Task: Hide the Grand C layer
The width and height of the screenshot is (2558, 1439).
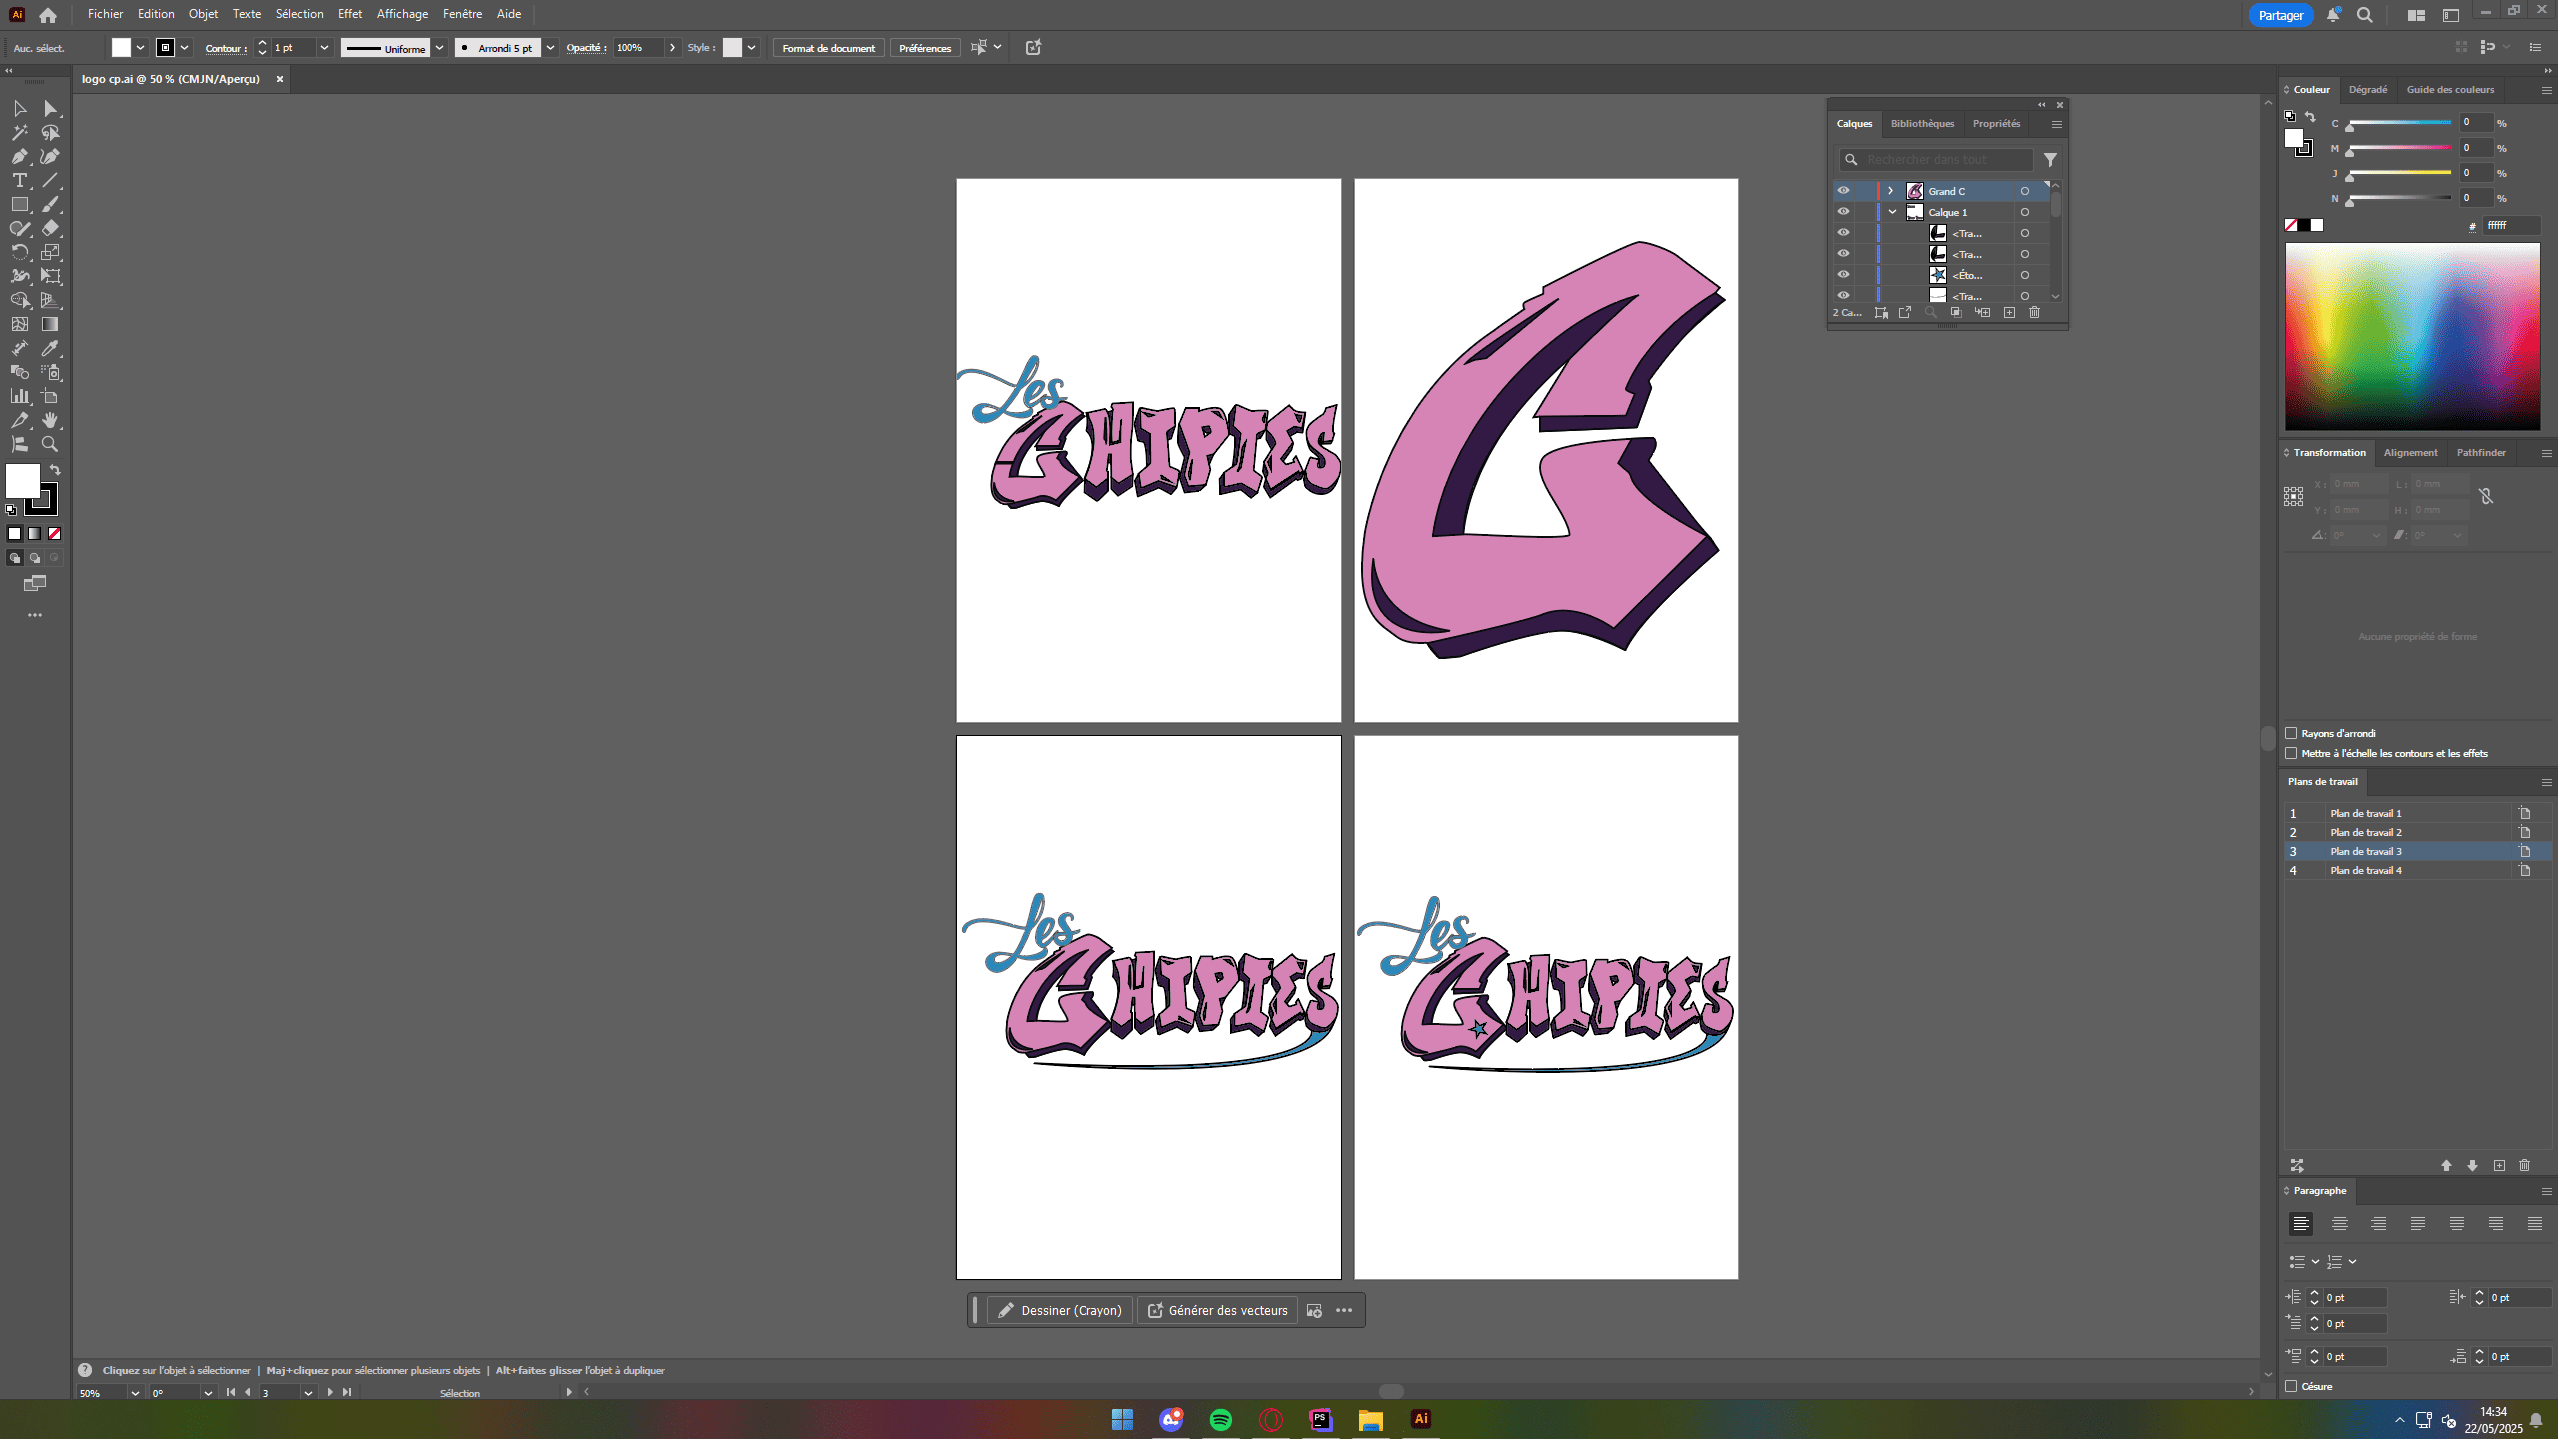Action: tap(1843, 191)
